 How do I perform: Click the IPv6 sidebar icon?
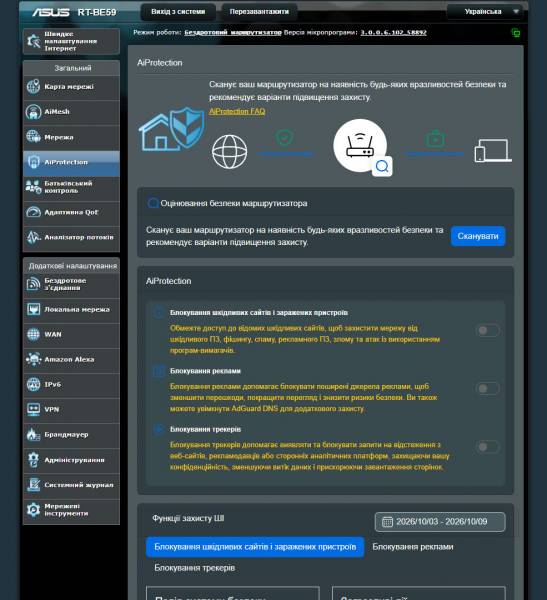point(33,384)
